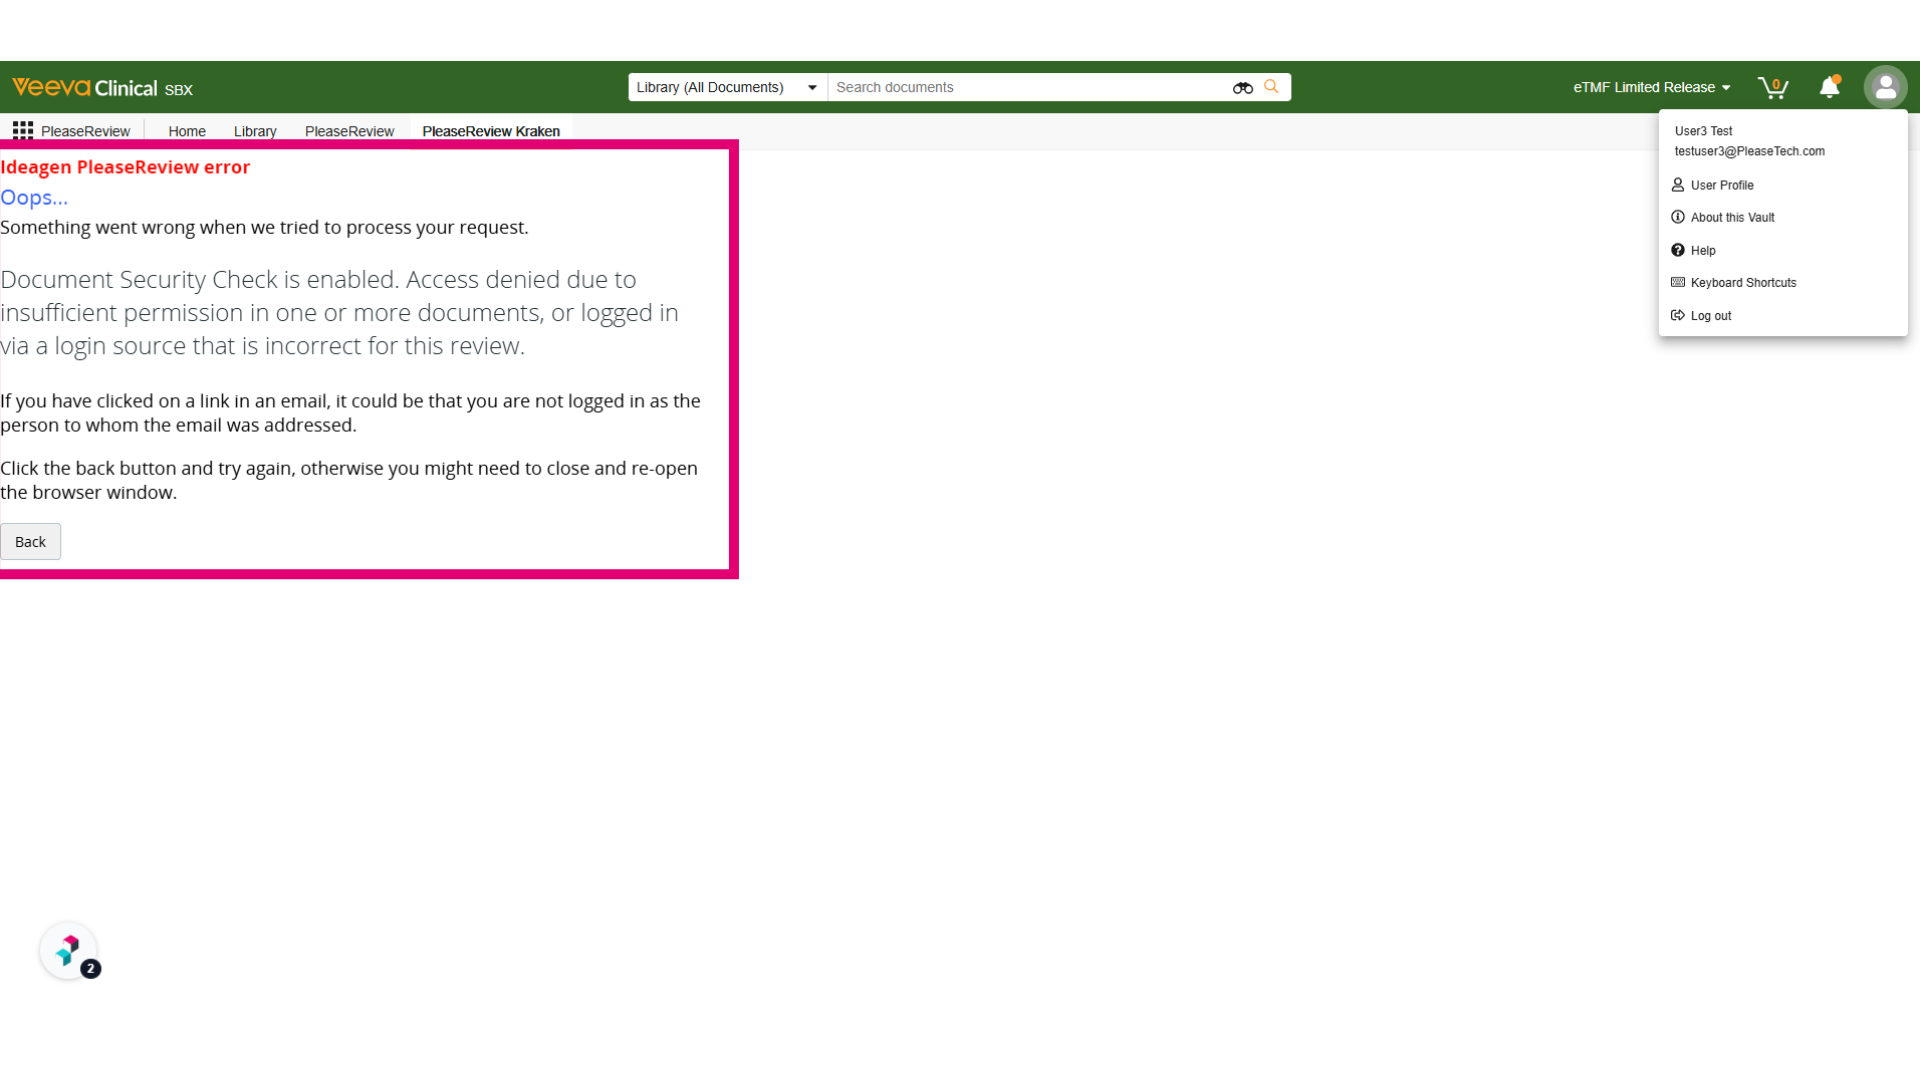Click the Search documents field
Screen dimensions: 1920x1080
click(x=1030, y=87)
